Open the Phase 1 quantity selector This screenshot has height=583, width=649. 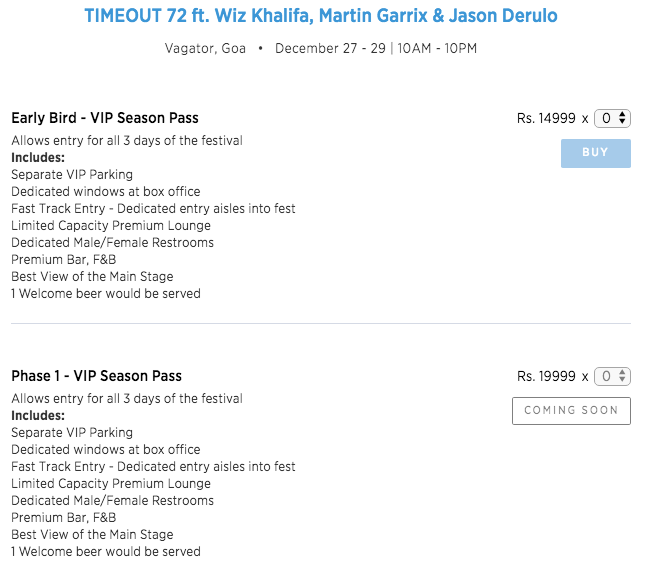click(612, 376)
